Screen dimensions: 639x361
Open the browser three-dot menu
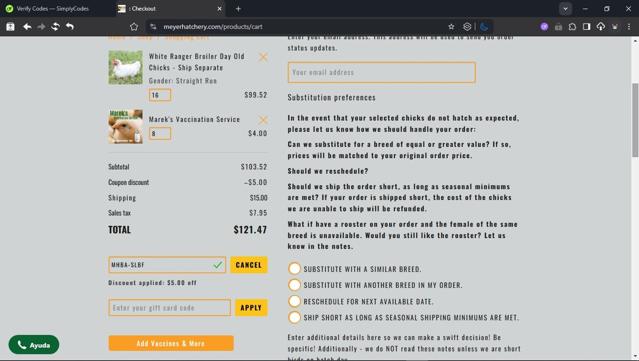tap(629, 26)
